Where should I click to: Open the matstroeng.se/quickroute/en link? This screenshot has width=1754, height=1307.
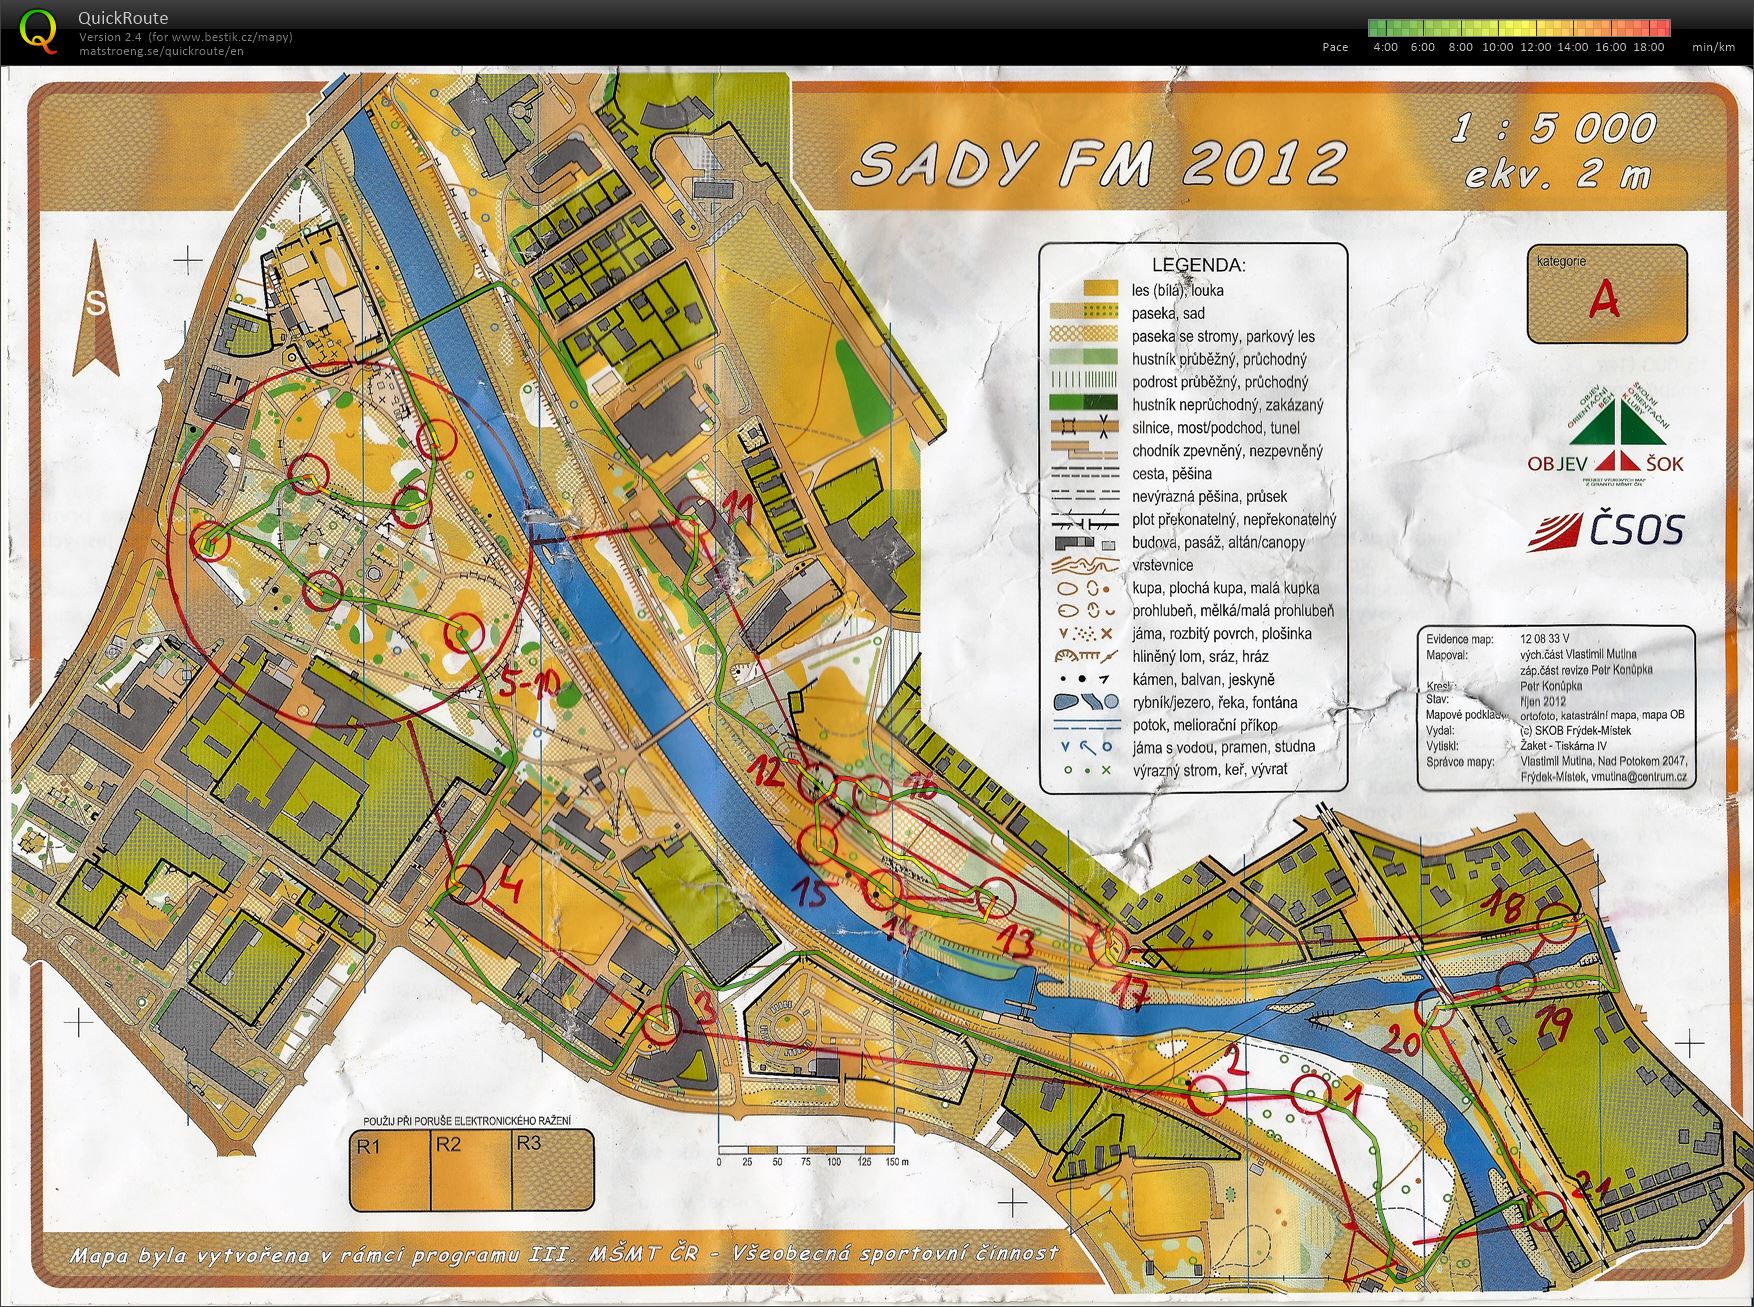click(x=161, y=50)
